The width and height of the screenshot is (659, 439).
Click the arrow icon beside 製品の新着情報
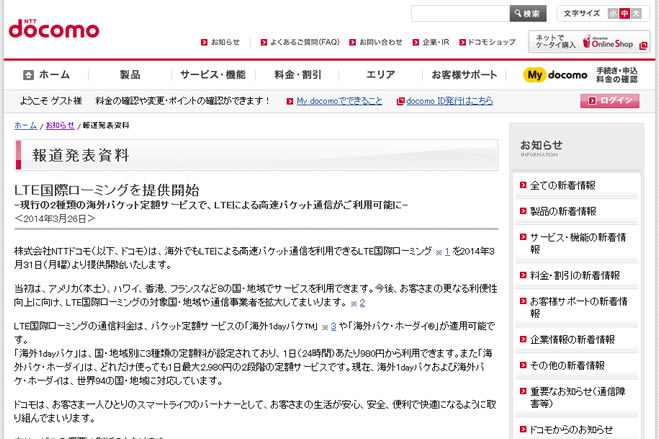pos(523,211)
